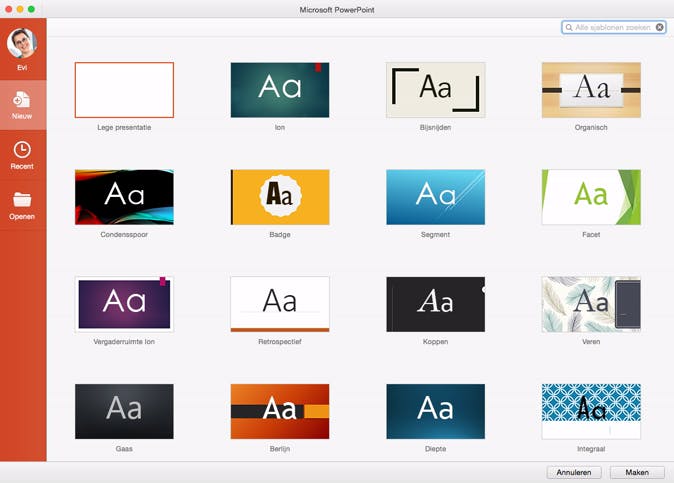Choose the patterned Integraal template
674x483 pixels.
(591, 411)
